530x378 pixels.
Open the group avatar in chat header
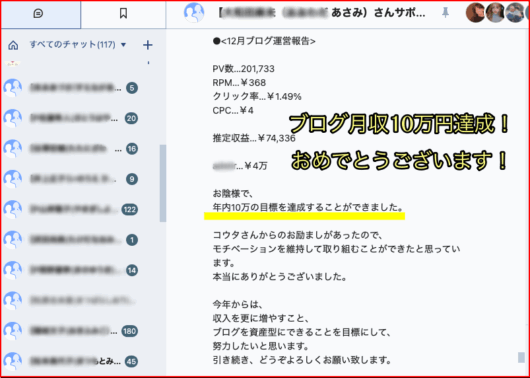194,13
